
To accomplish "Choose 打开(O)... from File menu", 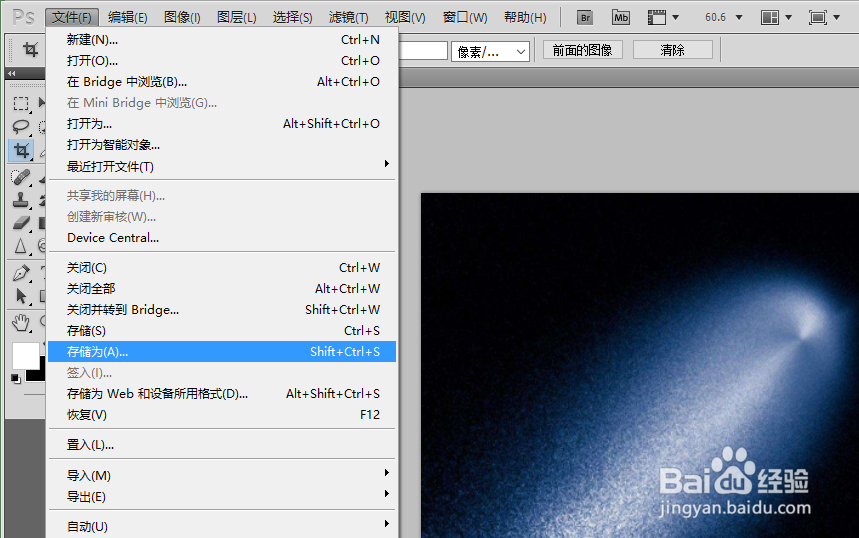I will tap(222, 60).
